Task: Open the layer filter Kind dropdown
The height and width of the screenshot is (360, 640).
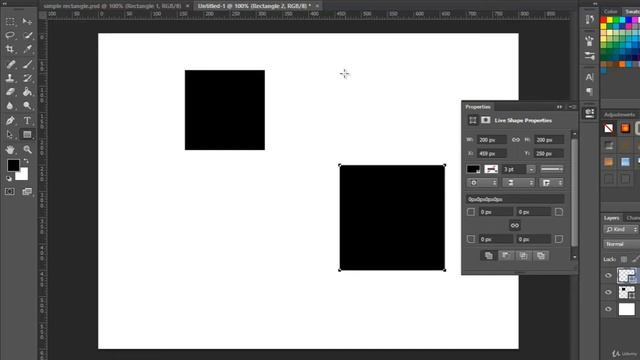Action: [620, 229]
